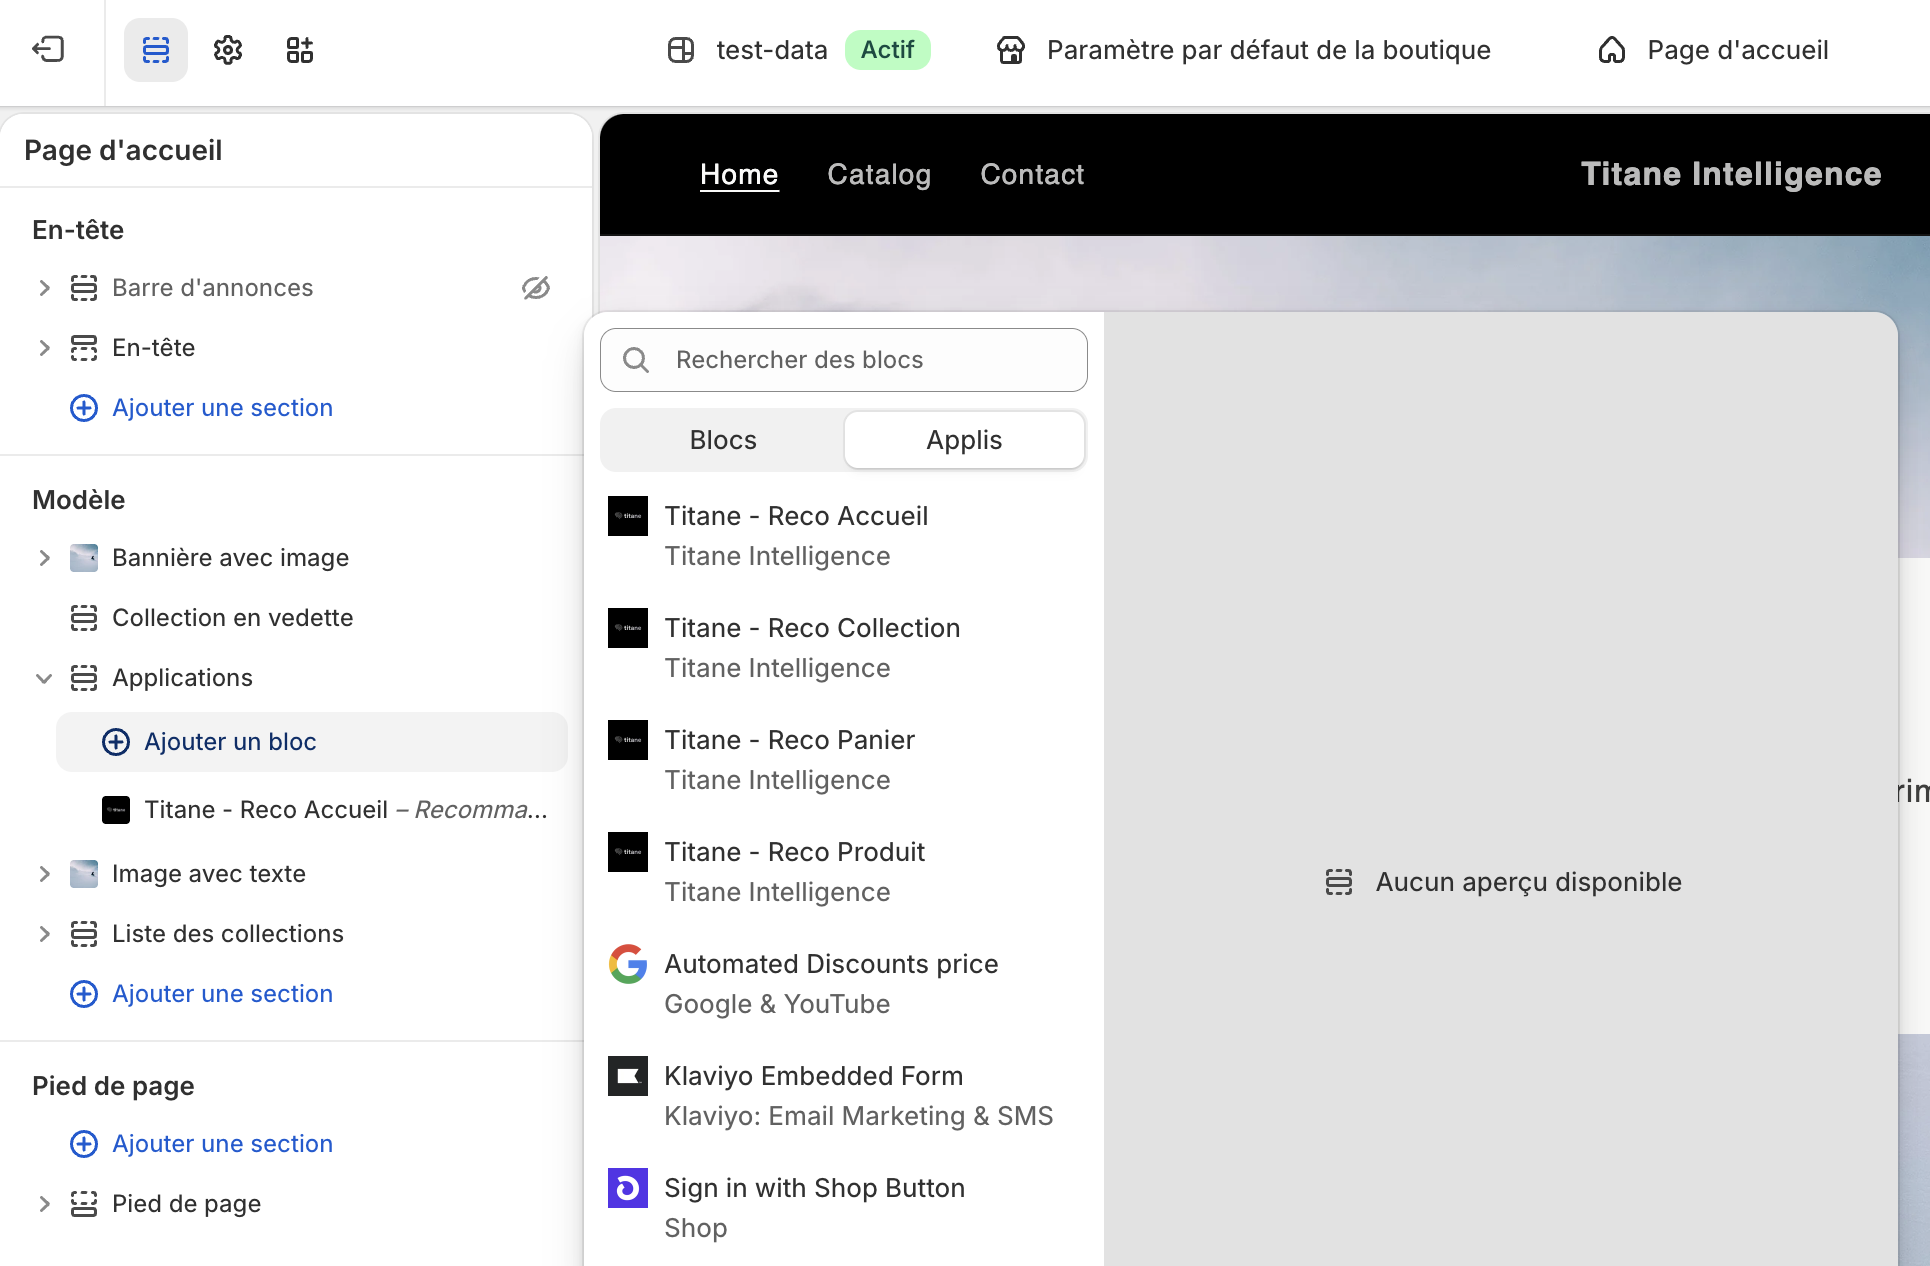Click the Bannière avec image thumbnail
Viewport: 1930px width, 1266px height.
[x=84, y=558]
